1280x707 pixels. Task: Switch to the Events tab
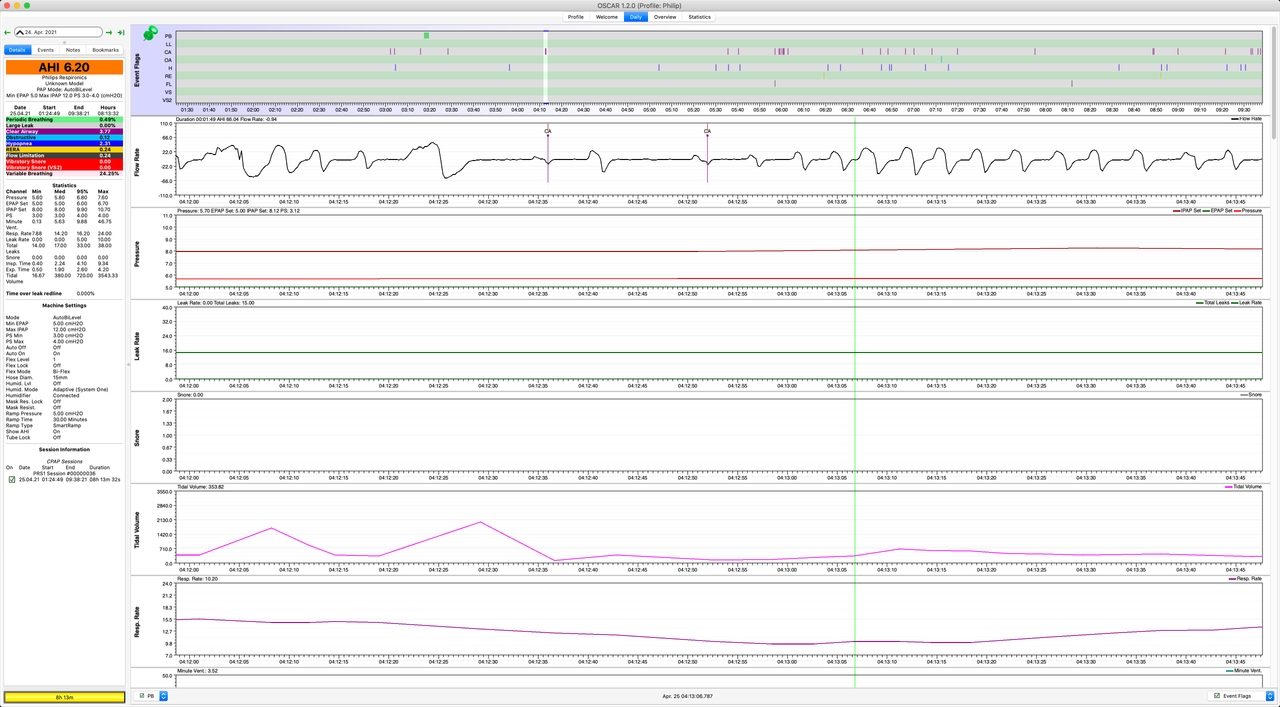click(46, 49)
